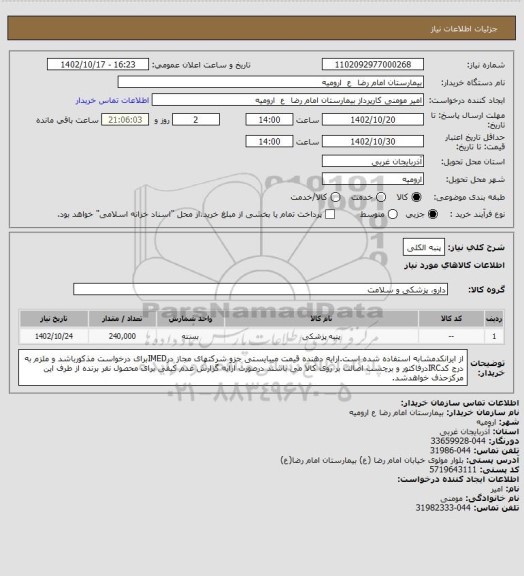Click the request creator name field
Viewport: 524px width, 576px height.
(288, 100)
